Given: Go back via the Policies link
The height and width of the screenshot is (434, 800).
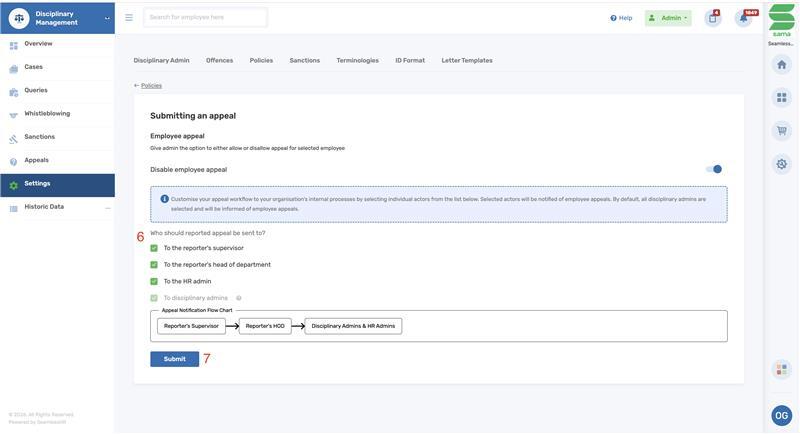Looking at the screenshot, I should click(150, 86).
